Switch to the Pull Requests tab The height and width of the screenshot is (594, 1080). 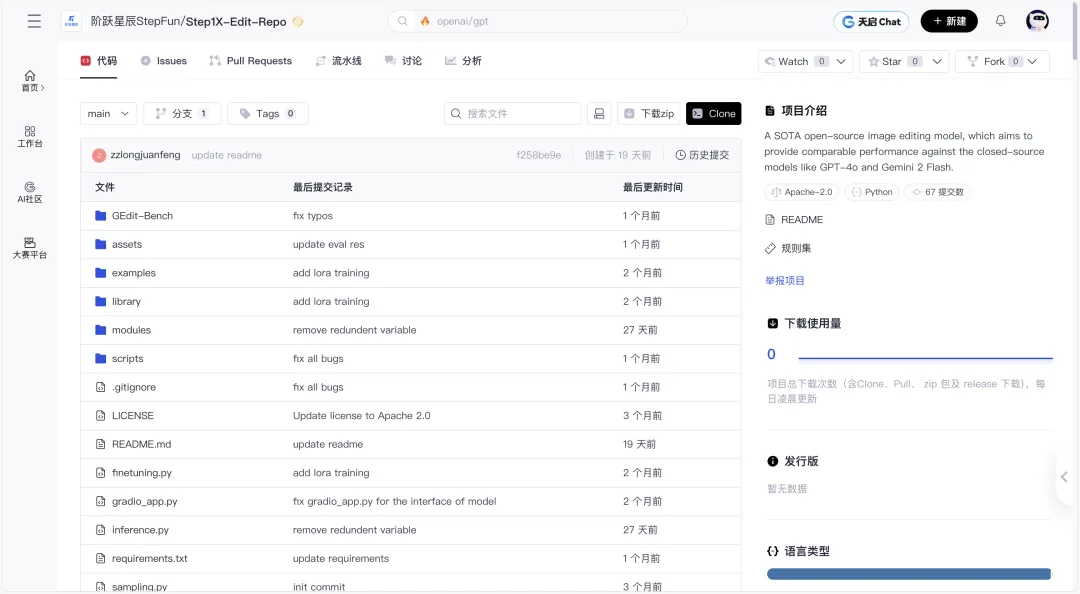click(x=251, y=61)
